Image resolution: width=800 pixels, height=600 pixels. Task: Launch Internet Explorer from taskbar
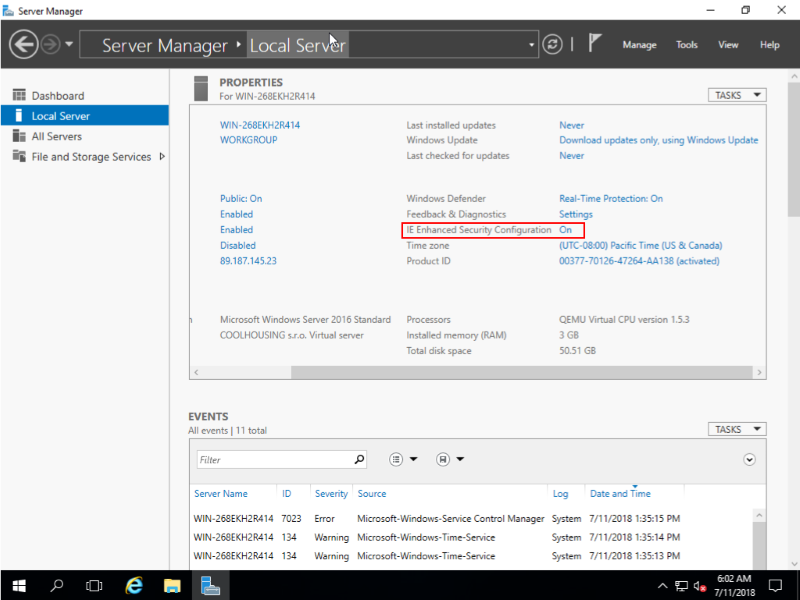click(134, 585)
